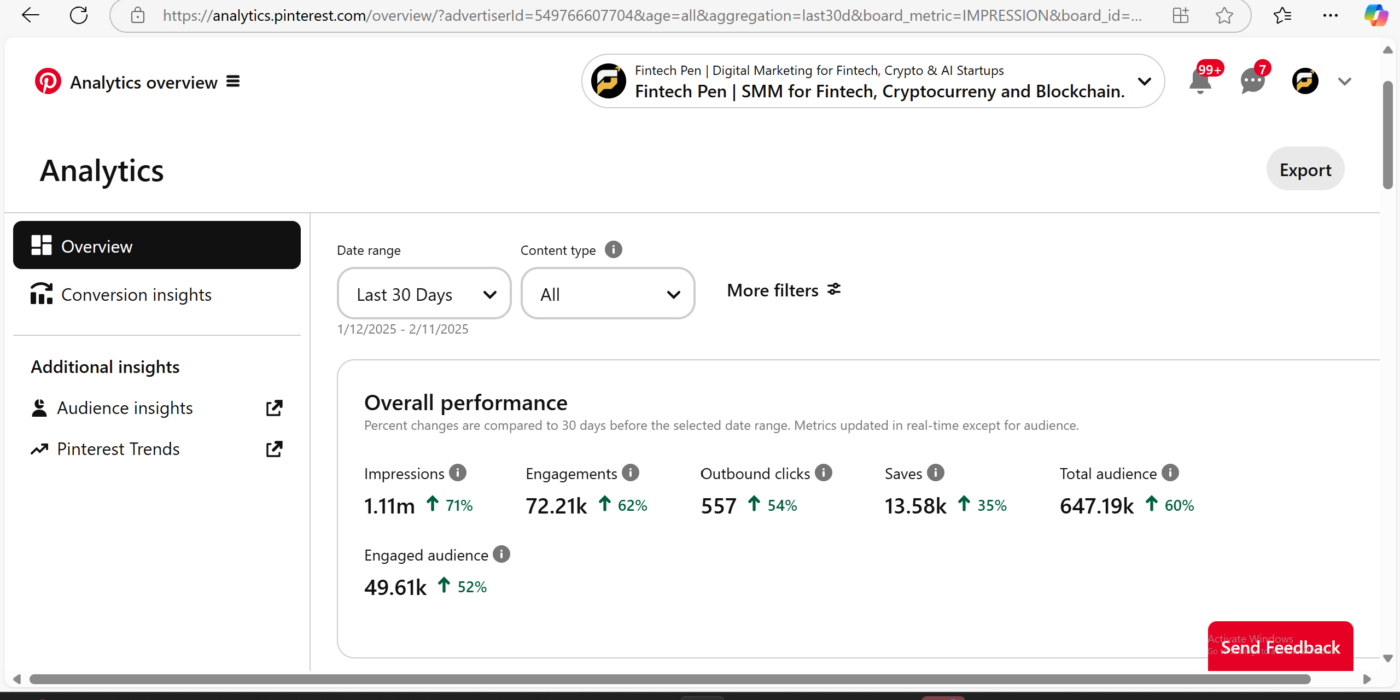Open notifications bell with 99+ badge
Viewport: 1400px width, 700px height.
(1201, 81)
